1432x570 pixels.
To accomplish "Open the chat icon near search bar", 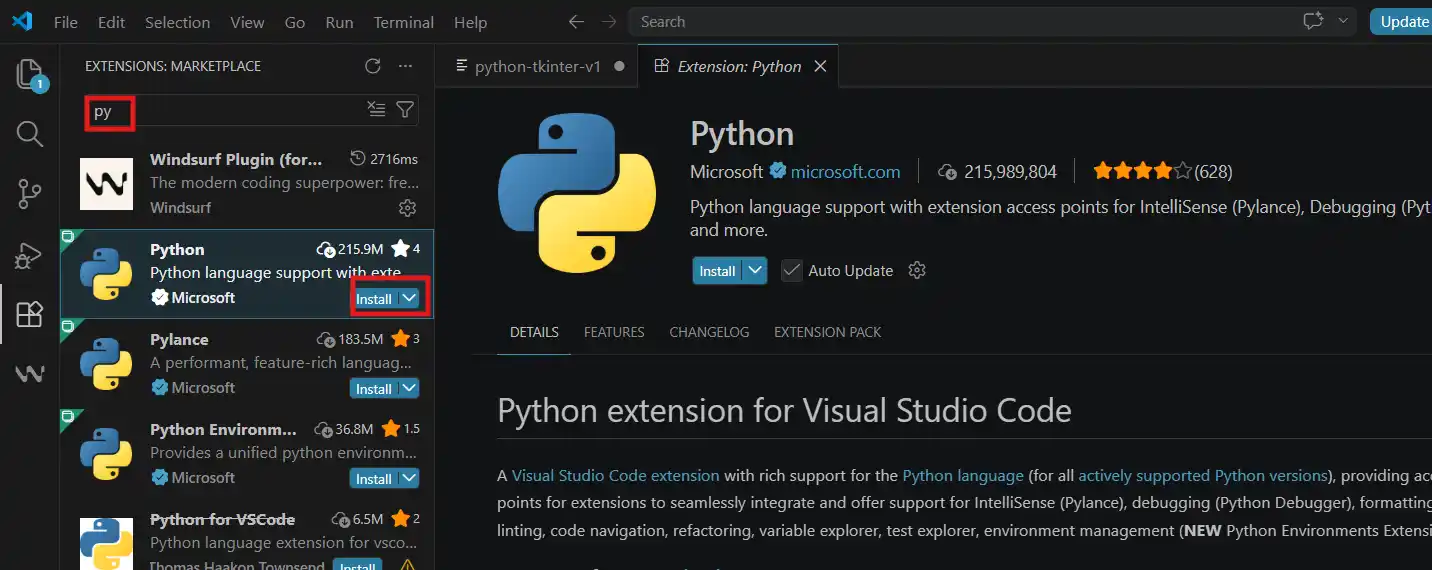I will [1312, 21].
